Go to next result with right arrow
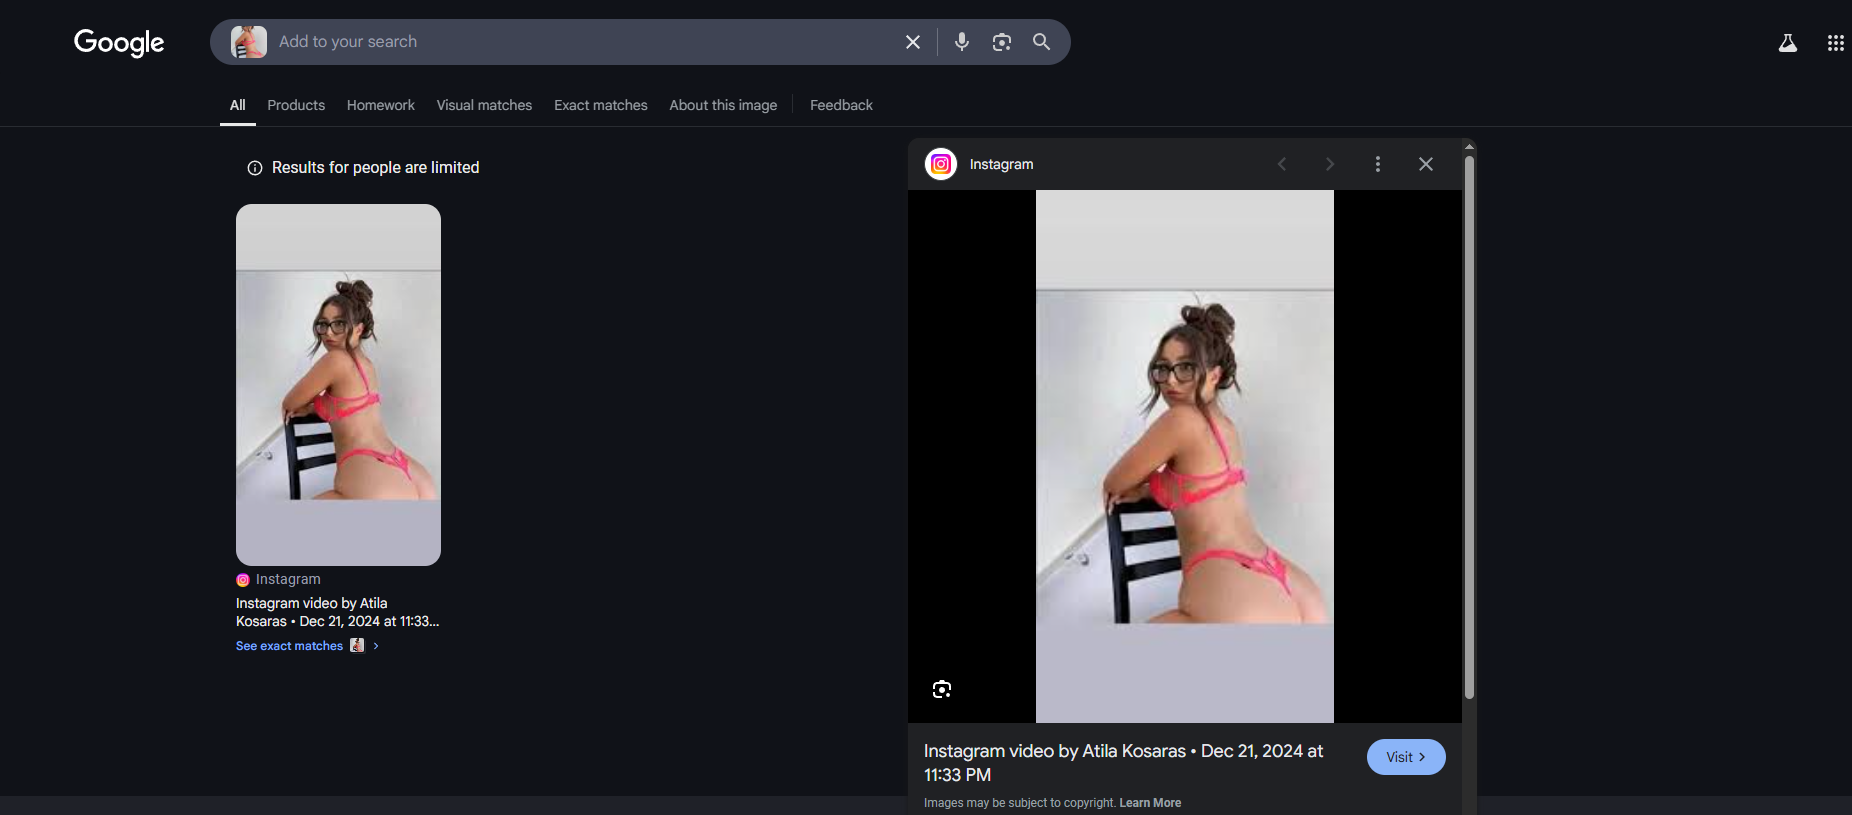1852x815 pixels. [x=1330, y=164]
